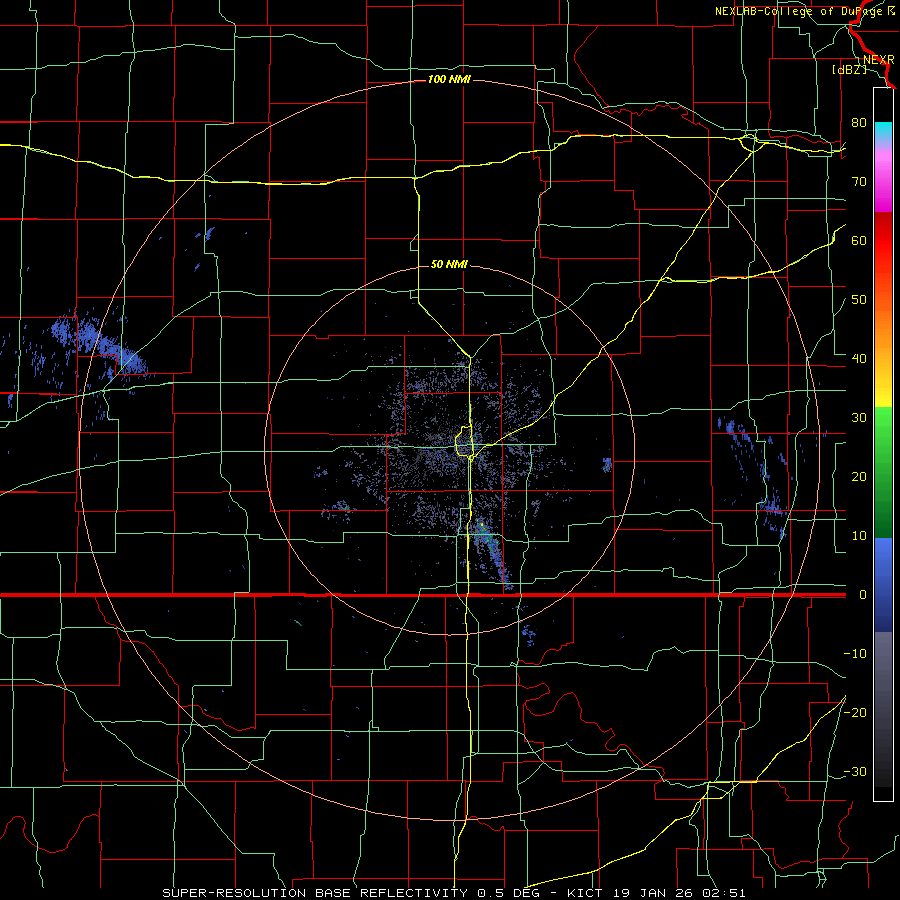Click the NEXR label above the color scale
Screen dimensions: 900x900
click(x=878, y=60)
